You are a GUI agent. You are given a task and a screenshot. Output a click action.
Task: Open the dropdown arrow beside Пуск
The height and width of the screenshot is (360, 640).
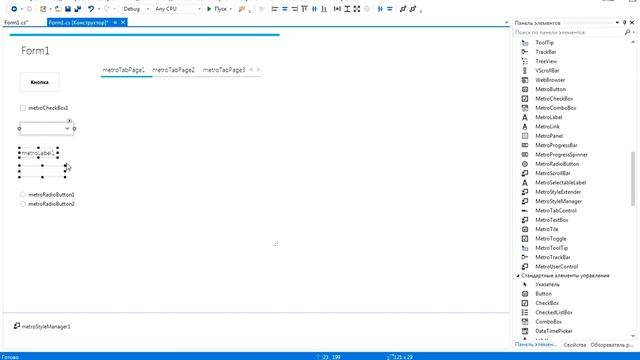(231, 9)
